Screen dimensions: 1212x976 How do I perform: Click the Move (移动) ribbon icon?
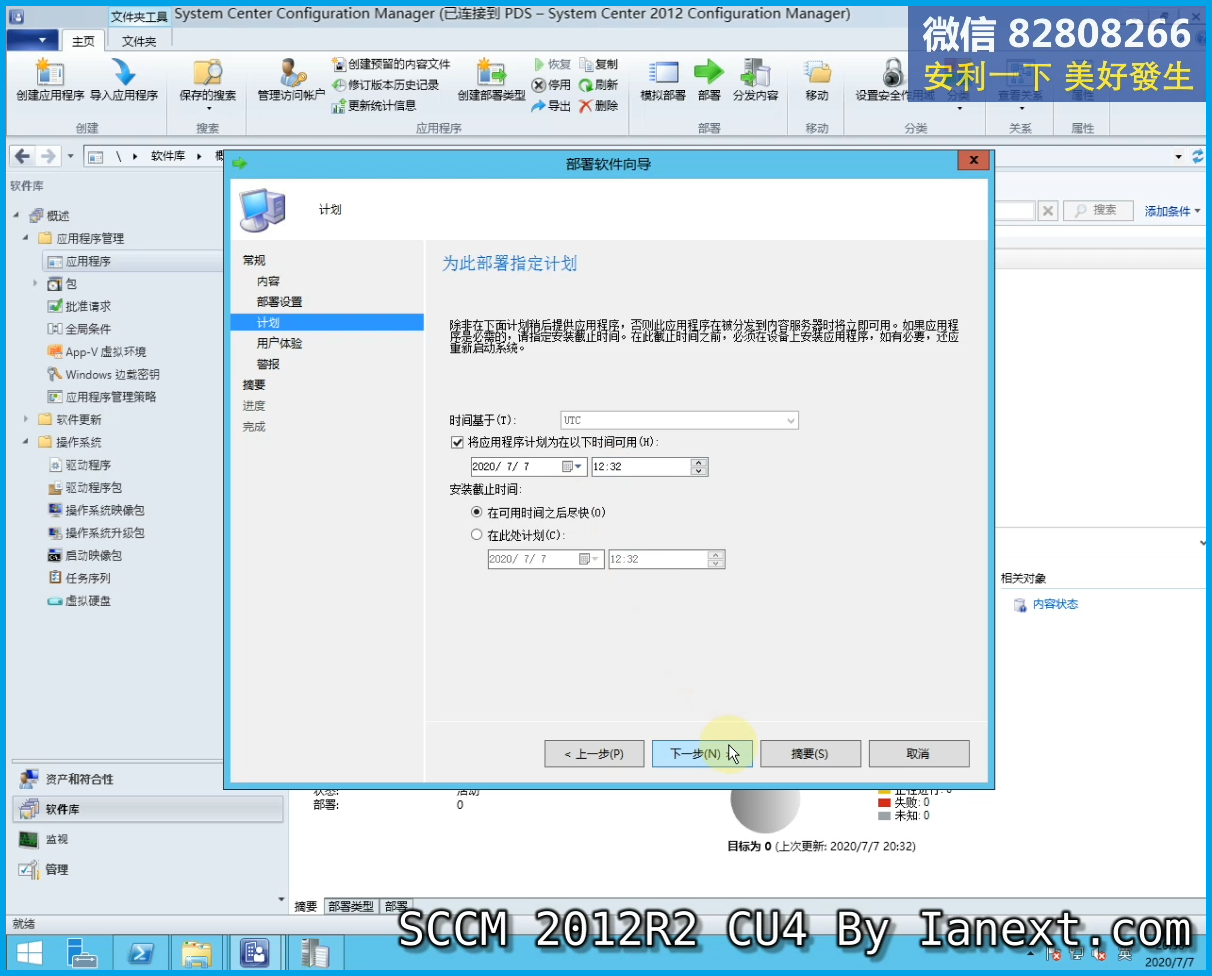817,80
